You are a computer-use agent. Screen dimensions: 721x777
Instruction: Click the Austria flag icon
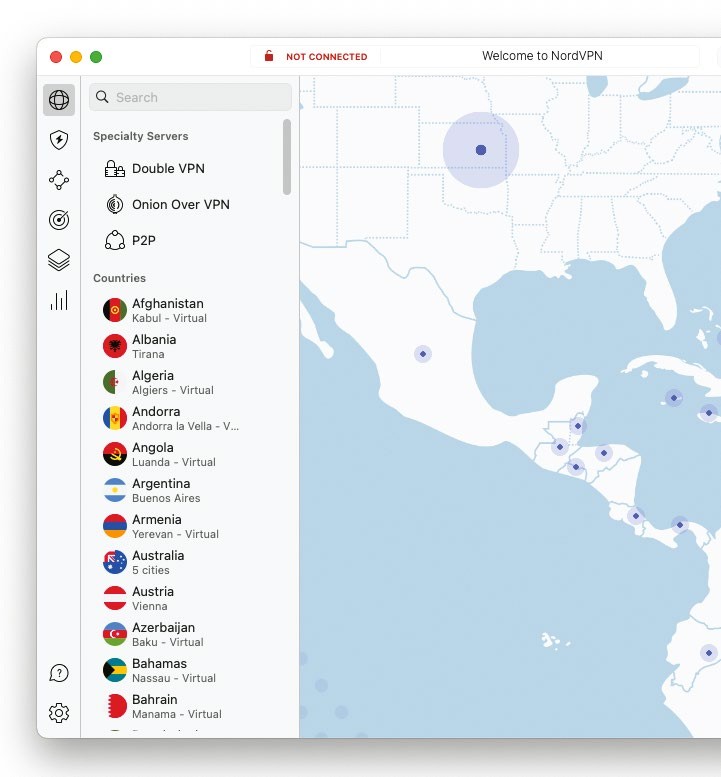pos(115,598)
